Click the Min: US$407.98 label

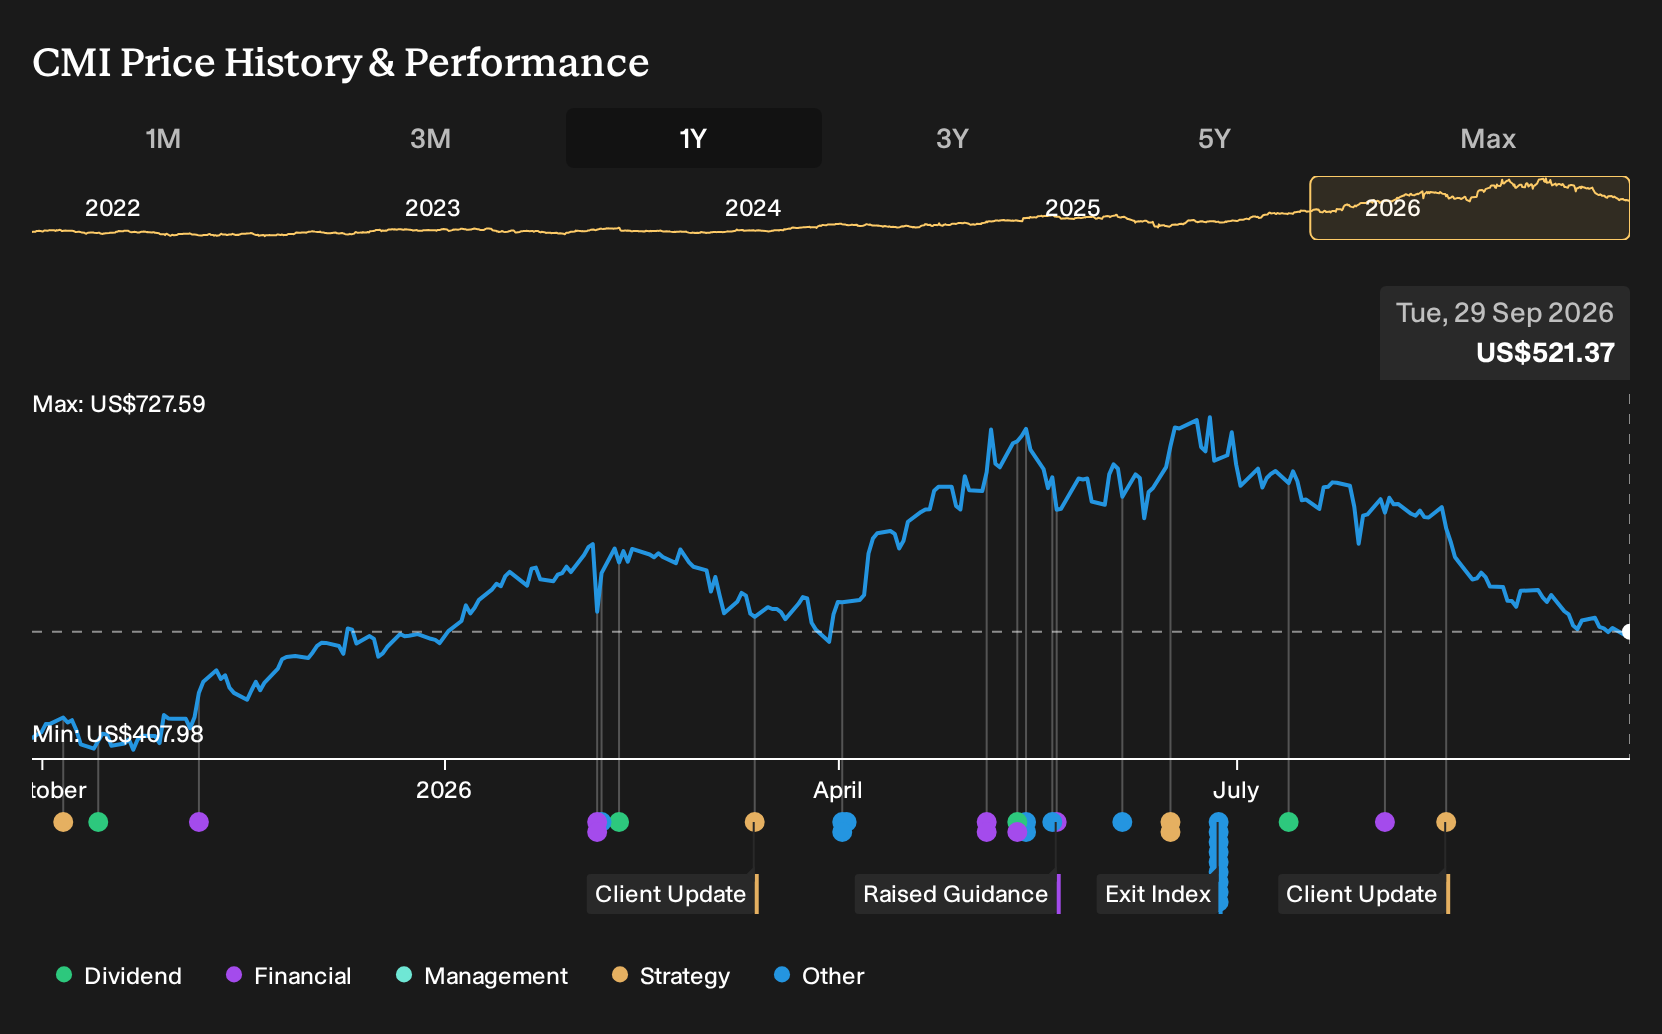coord(118,734)
